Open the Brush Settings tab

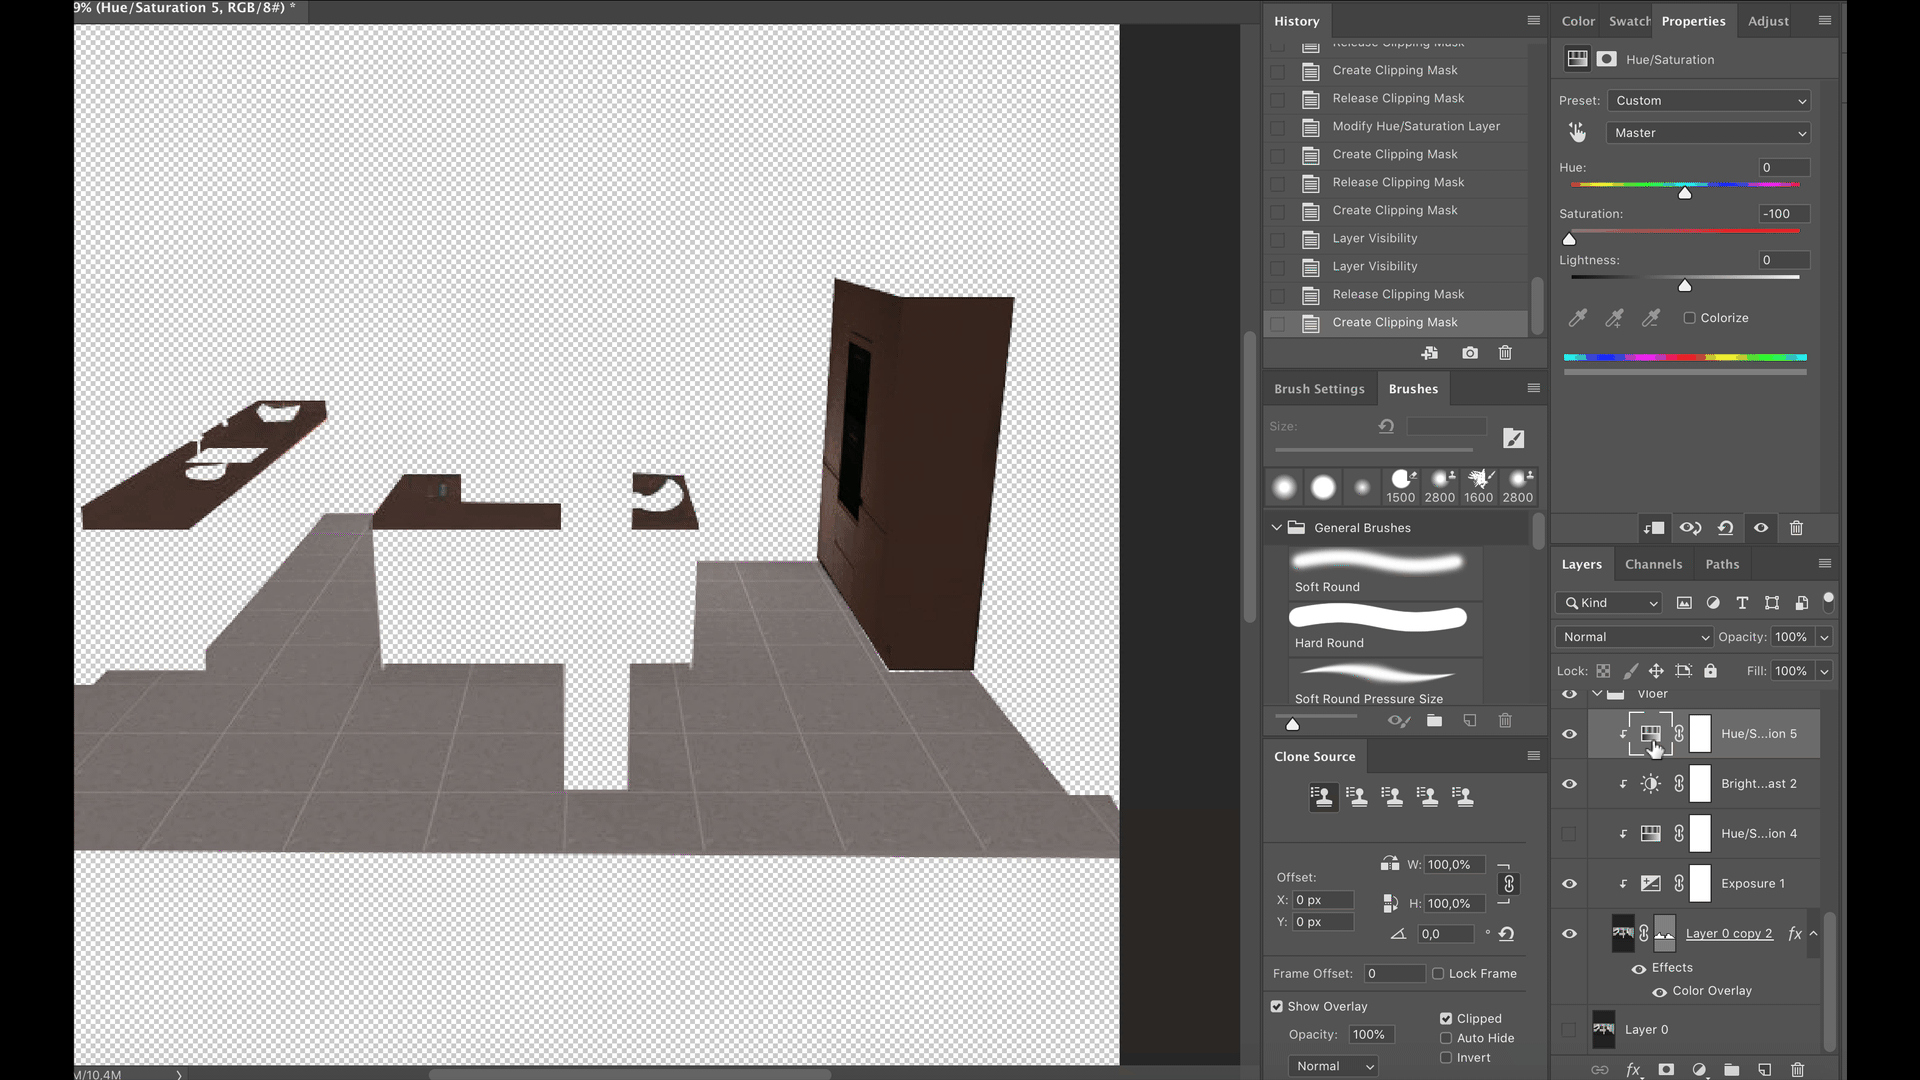(1319, 389)
